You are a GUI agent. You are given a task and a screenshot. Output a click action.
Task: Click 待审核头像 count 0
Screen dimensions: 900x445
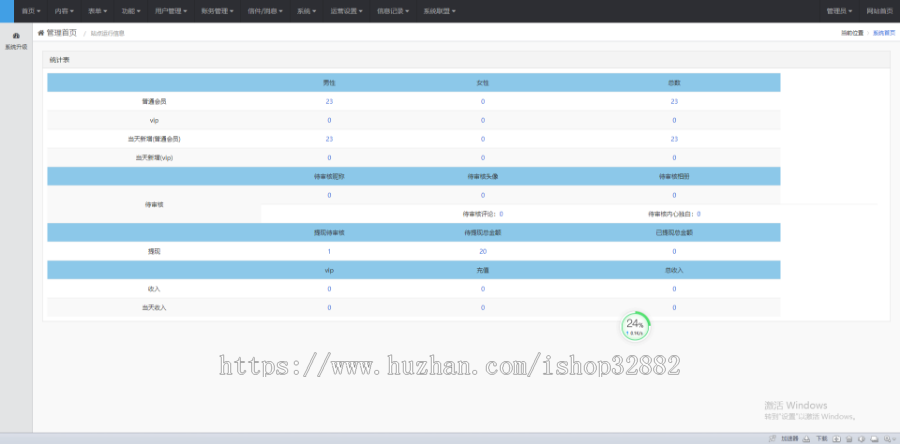point(483,195)
